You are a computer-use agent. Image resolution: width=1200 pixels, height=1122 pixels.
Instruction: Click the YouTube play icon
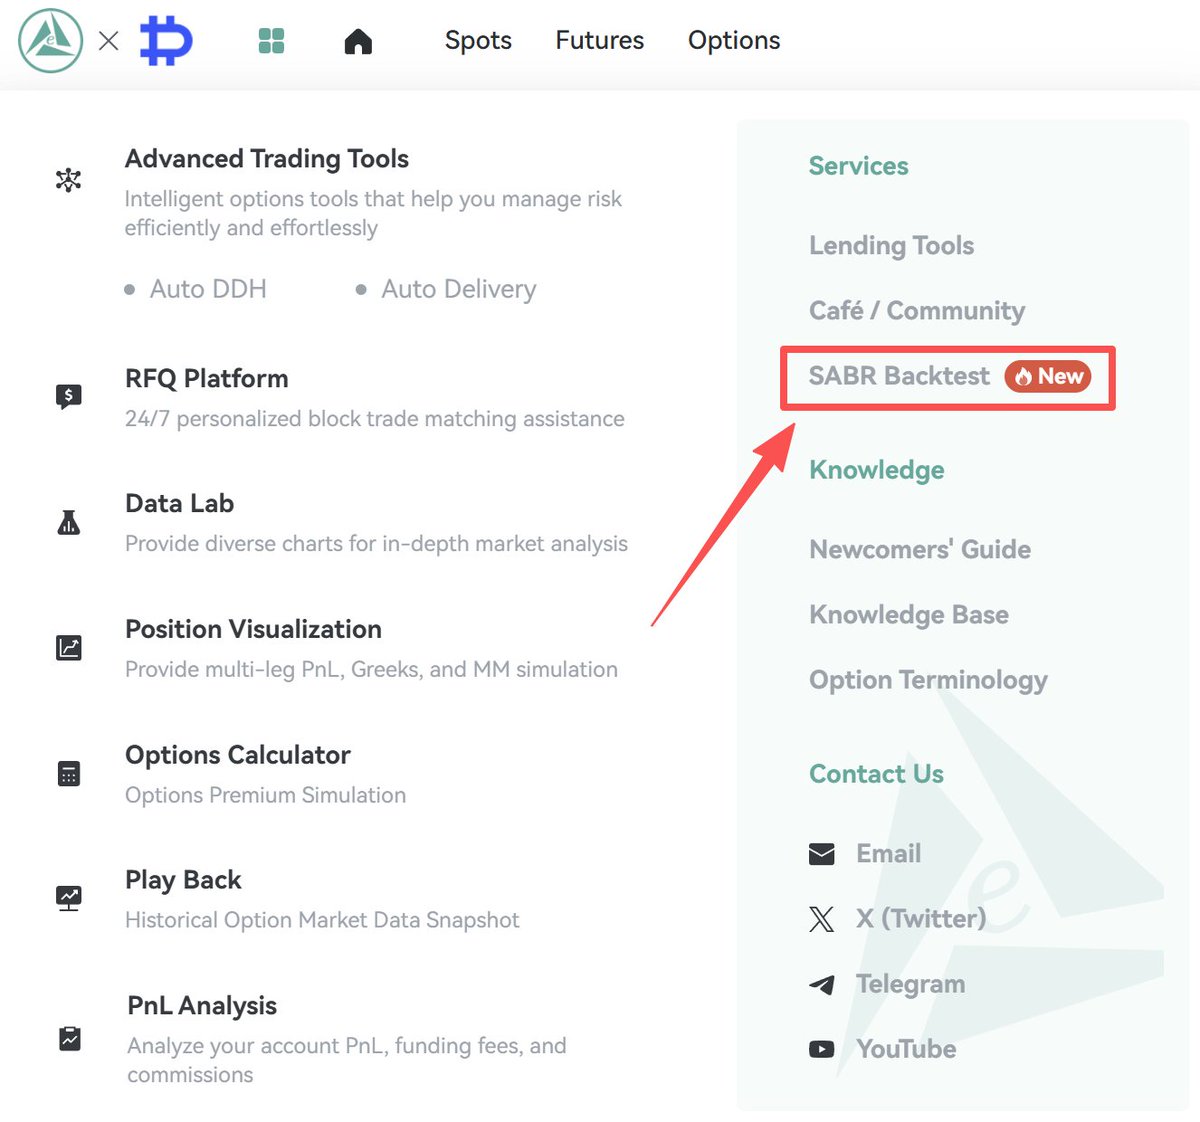point(821,1049)
